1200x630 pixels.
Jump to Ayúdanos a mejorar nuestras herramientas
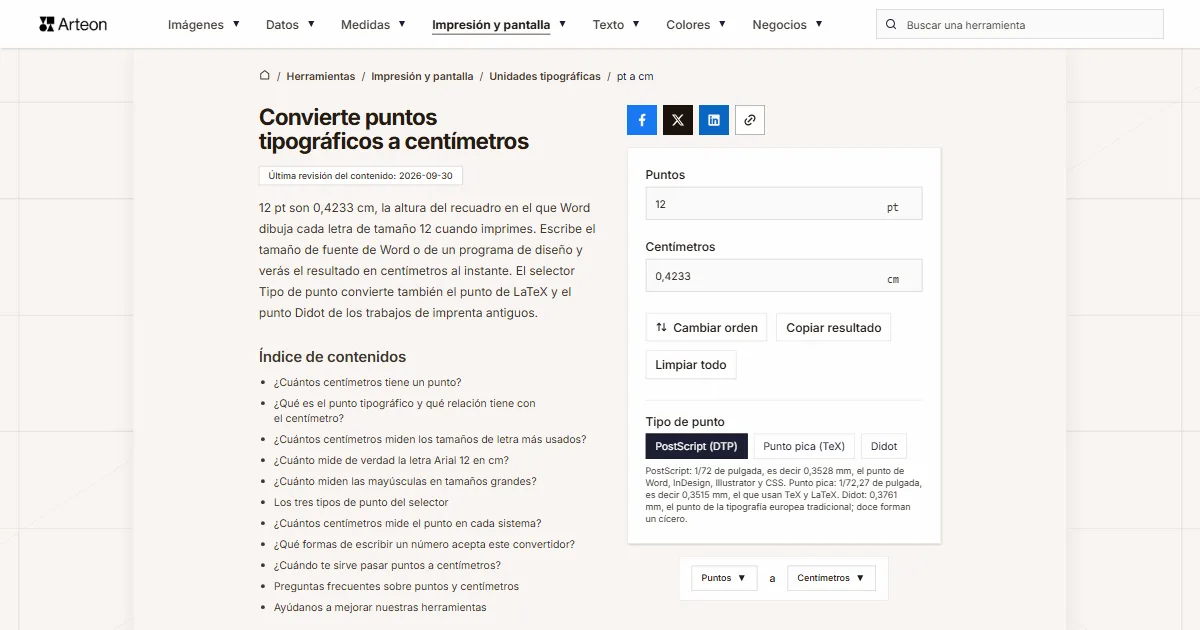[x=380, y=607]
